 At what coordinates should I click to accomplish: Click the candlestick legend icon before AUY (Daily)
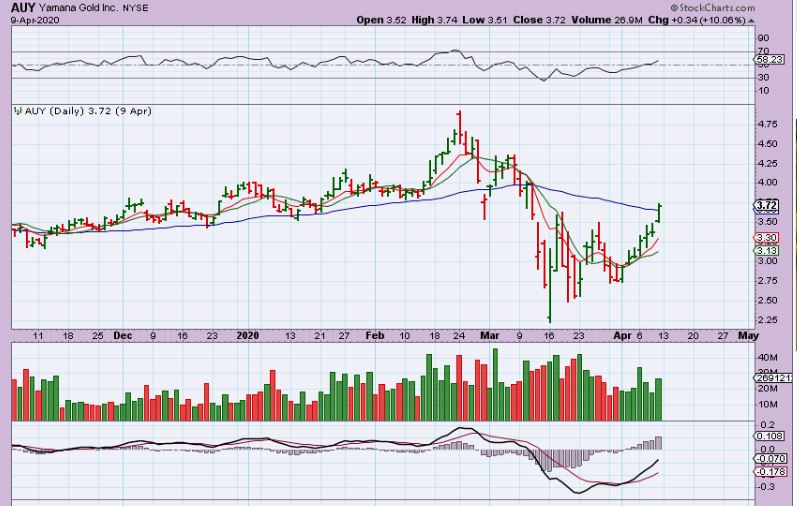click(x=18, y=110)
